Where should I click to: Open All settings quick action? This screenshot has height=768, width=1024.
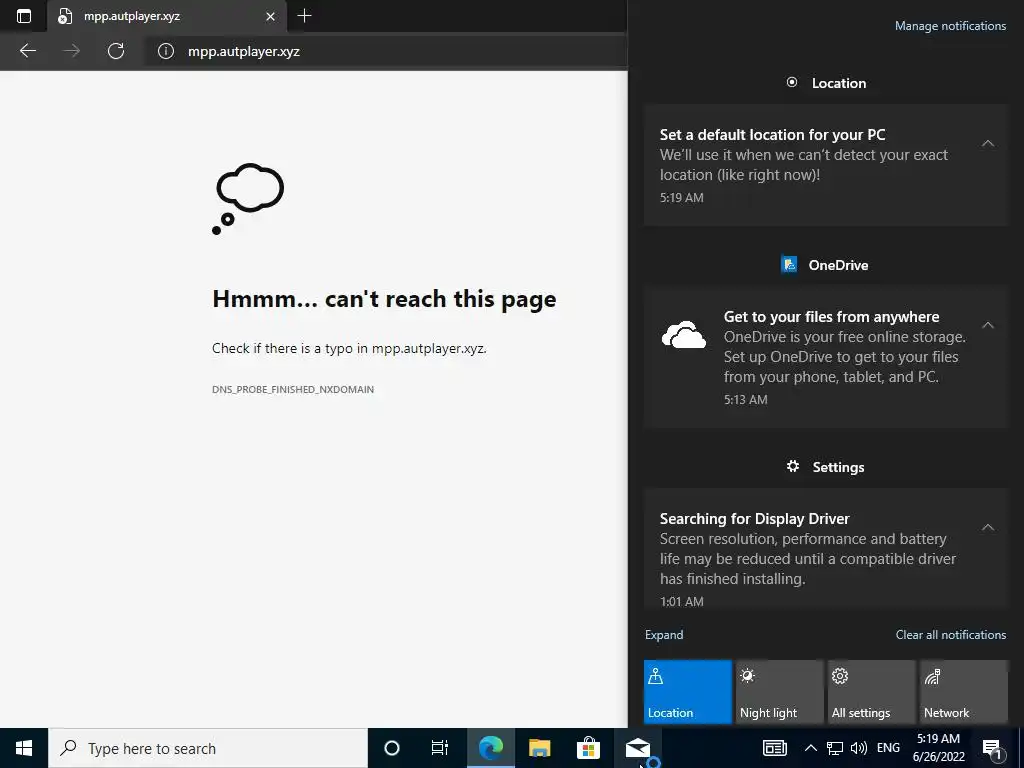tap(872, 692)
